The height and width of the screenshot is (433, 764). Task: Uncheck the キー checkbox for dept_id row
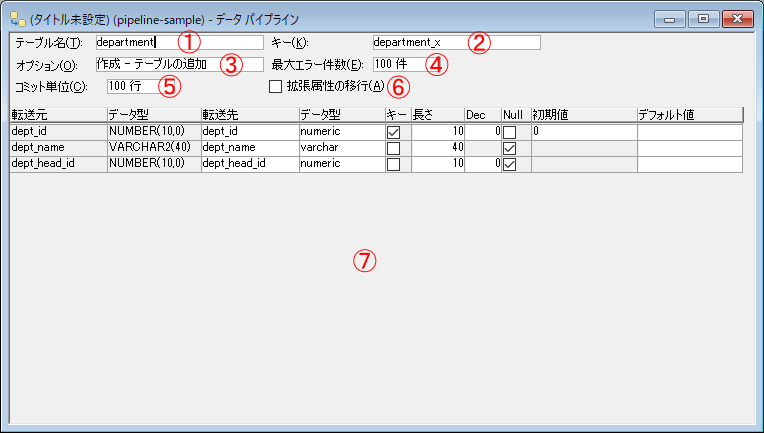coord(393,132)
